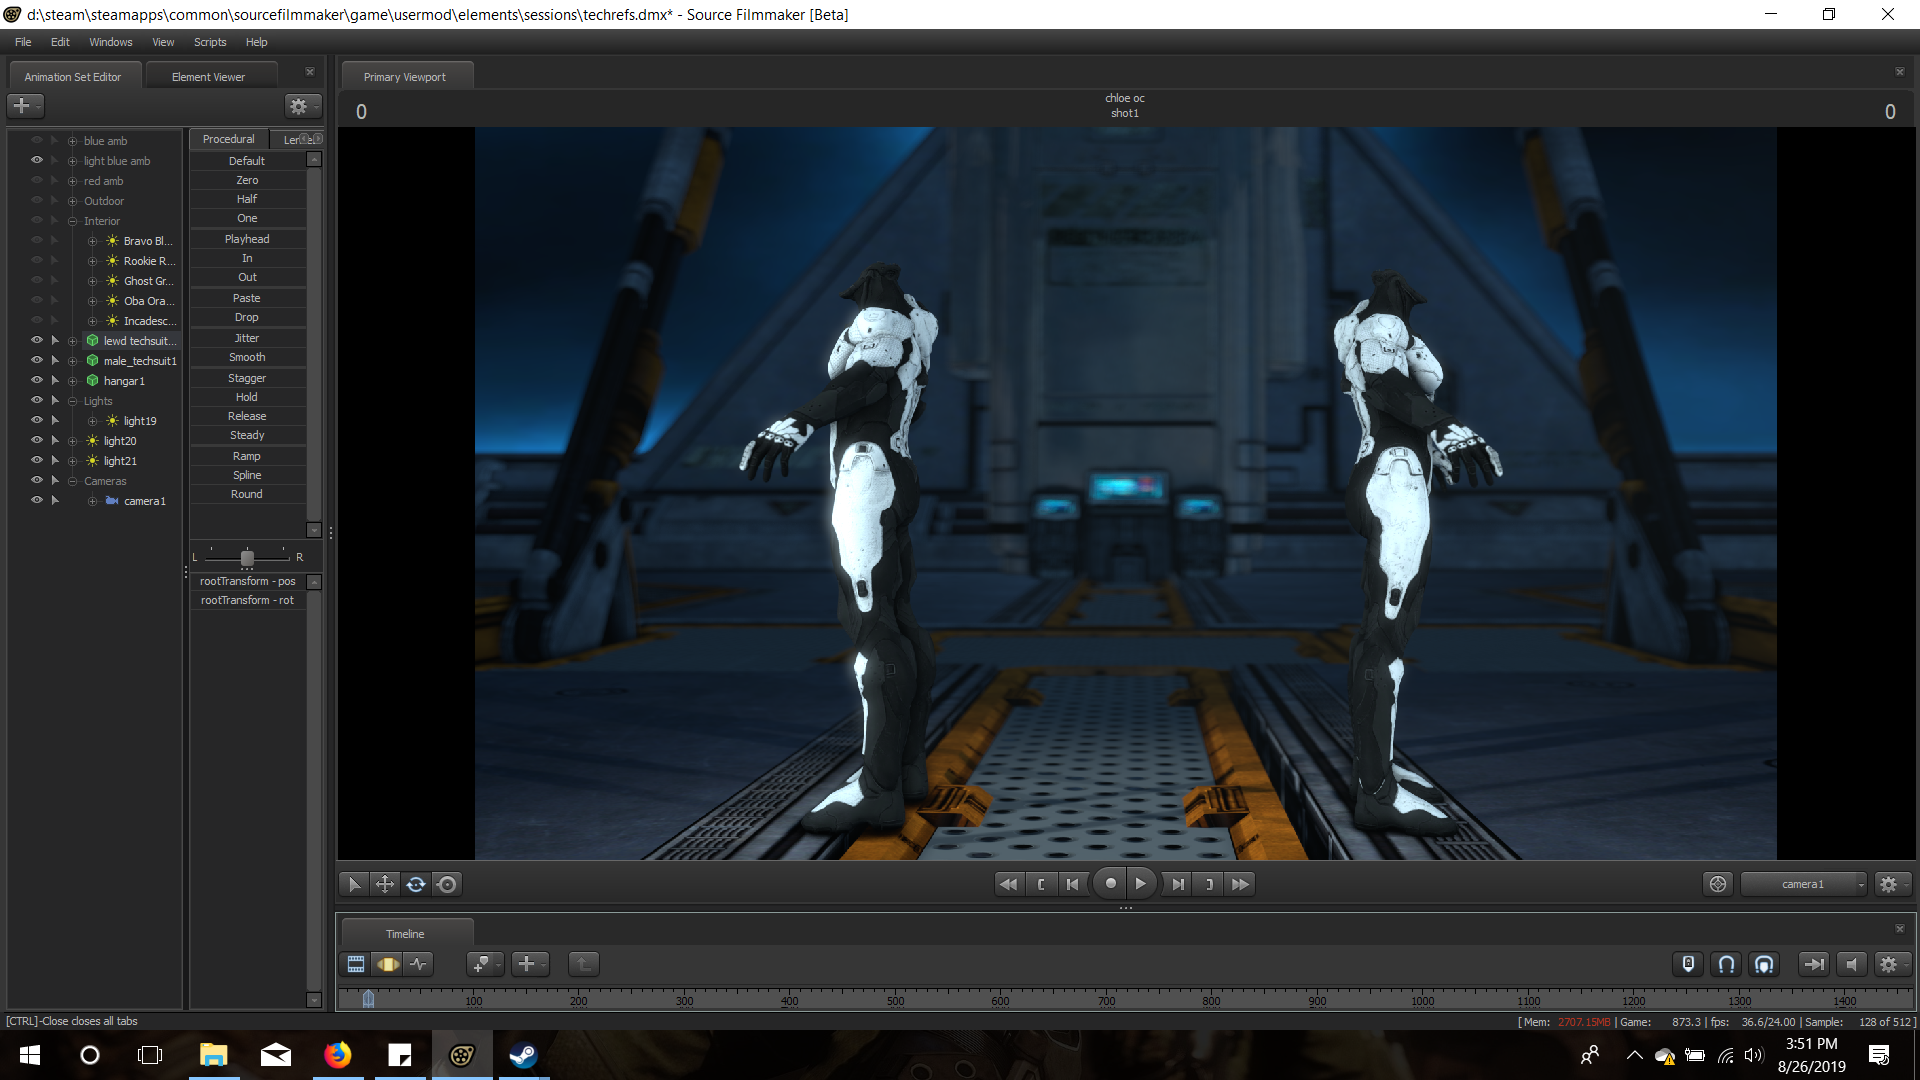Click the record button

(1110, 884)
